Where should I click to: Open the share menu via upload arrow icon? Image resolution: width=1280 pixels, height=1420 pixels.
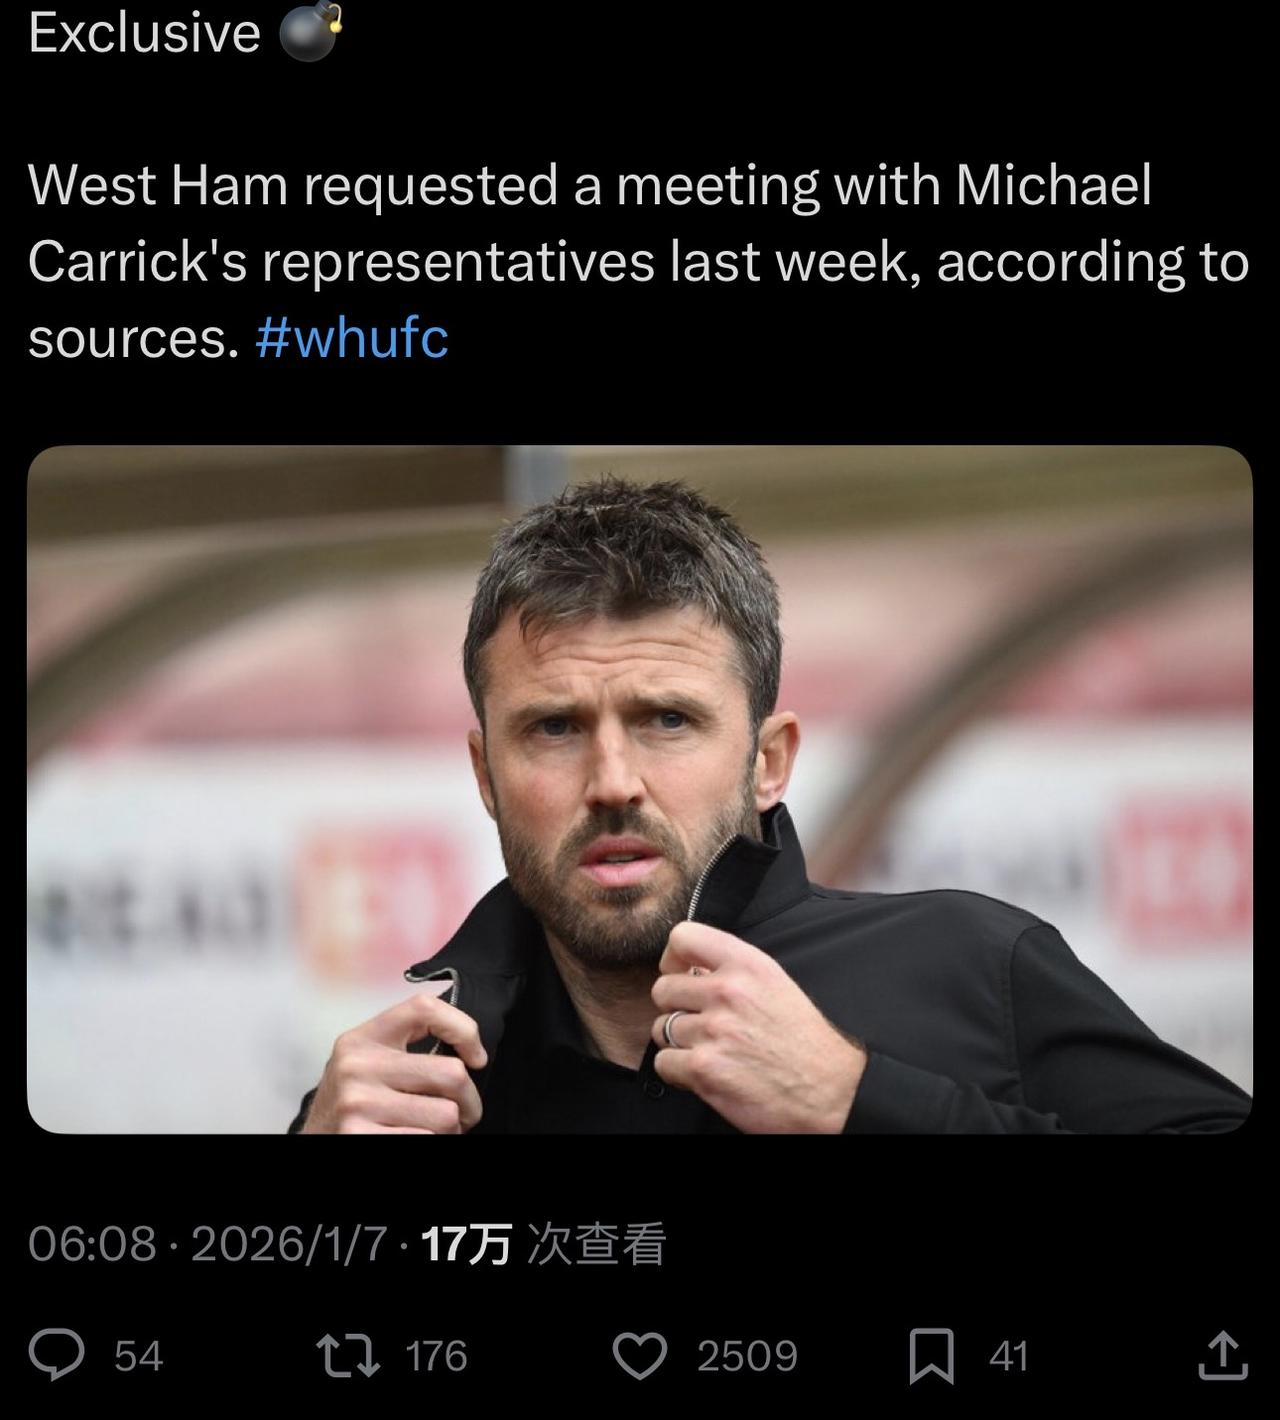pyautogui.click(x=1222, y=1356)
